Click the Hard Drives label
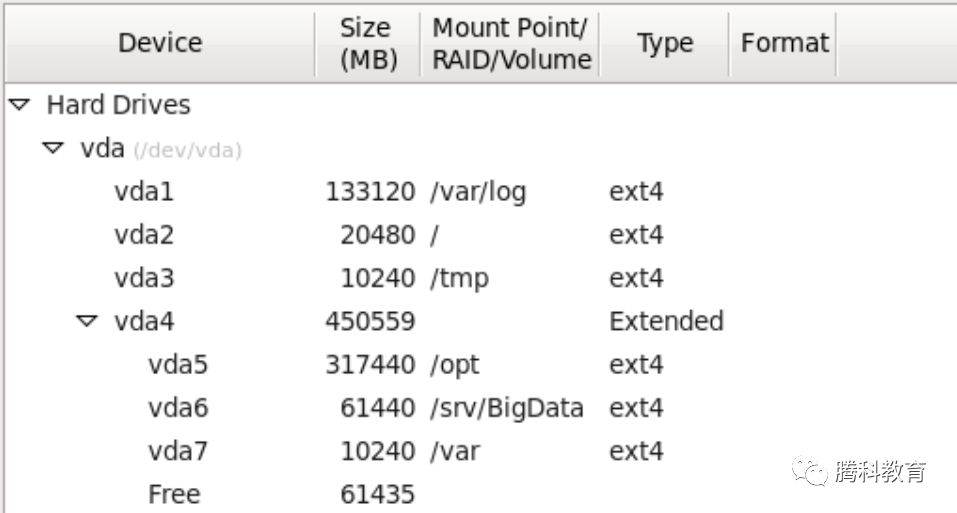 [x=118, y=105]
